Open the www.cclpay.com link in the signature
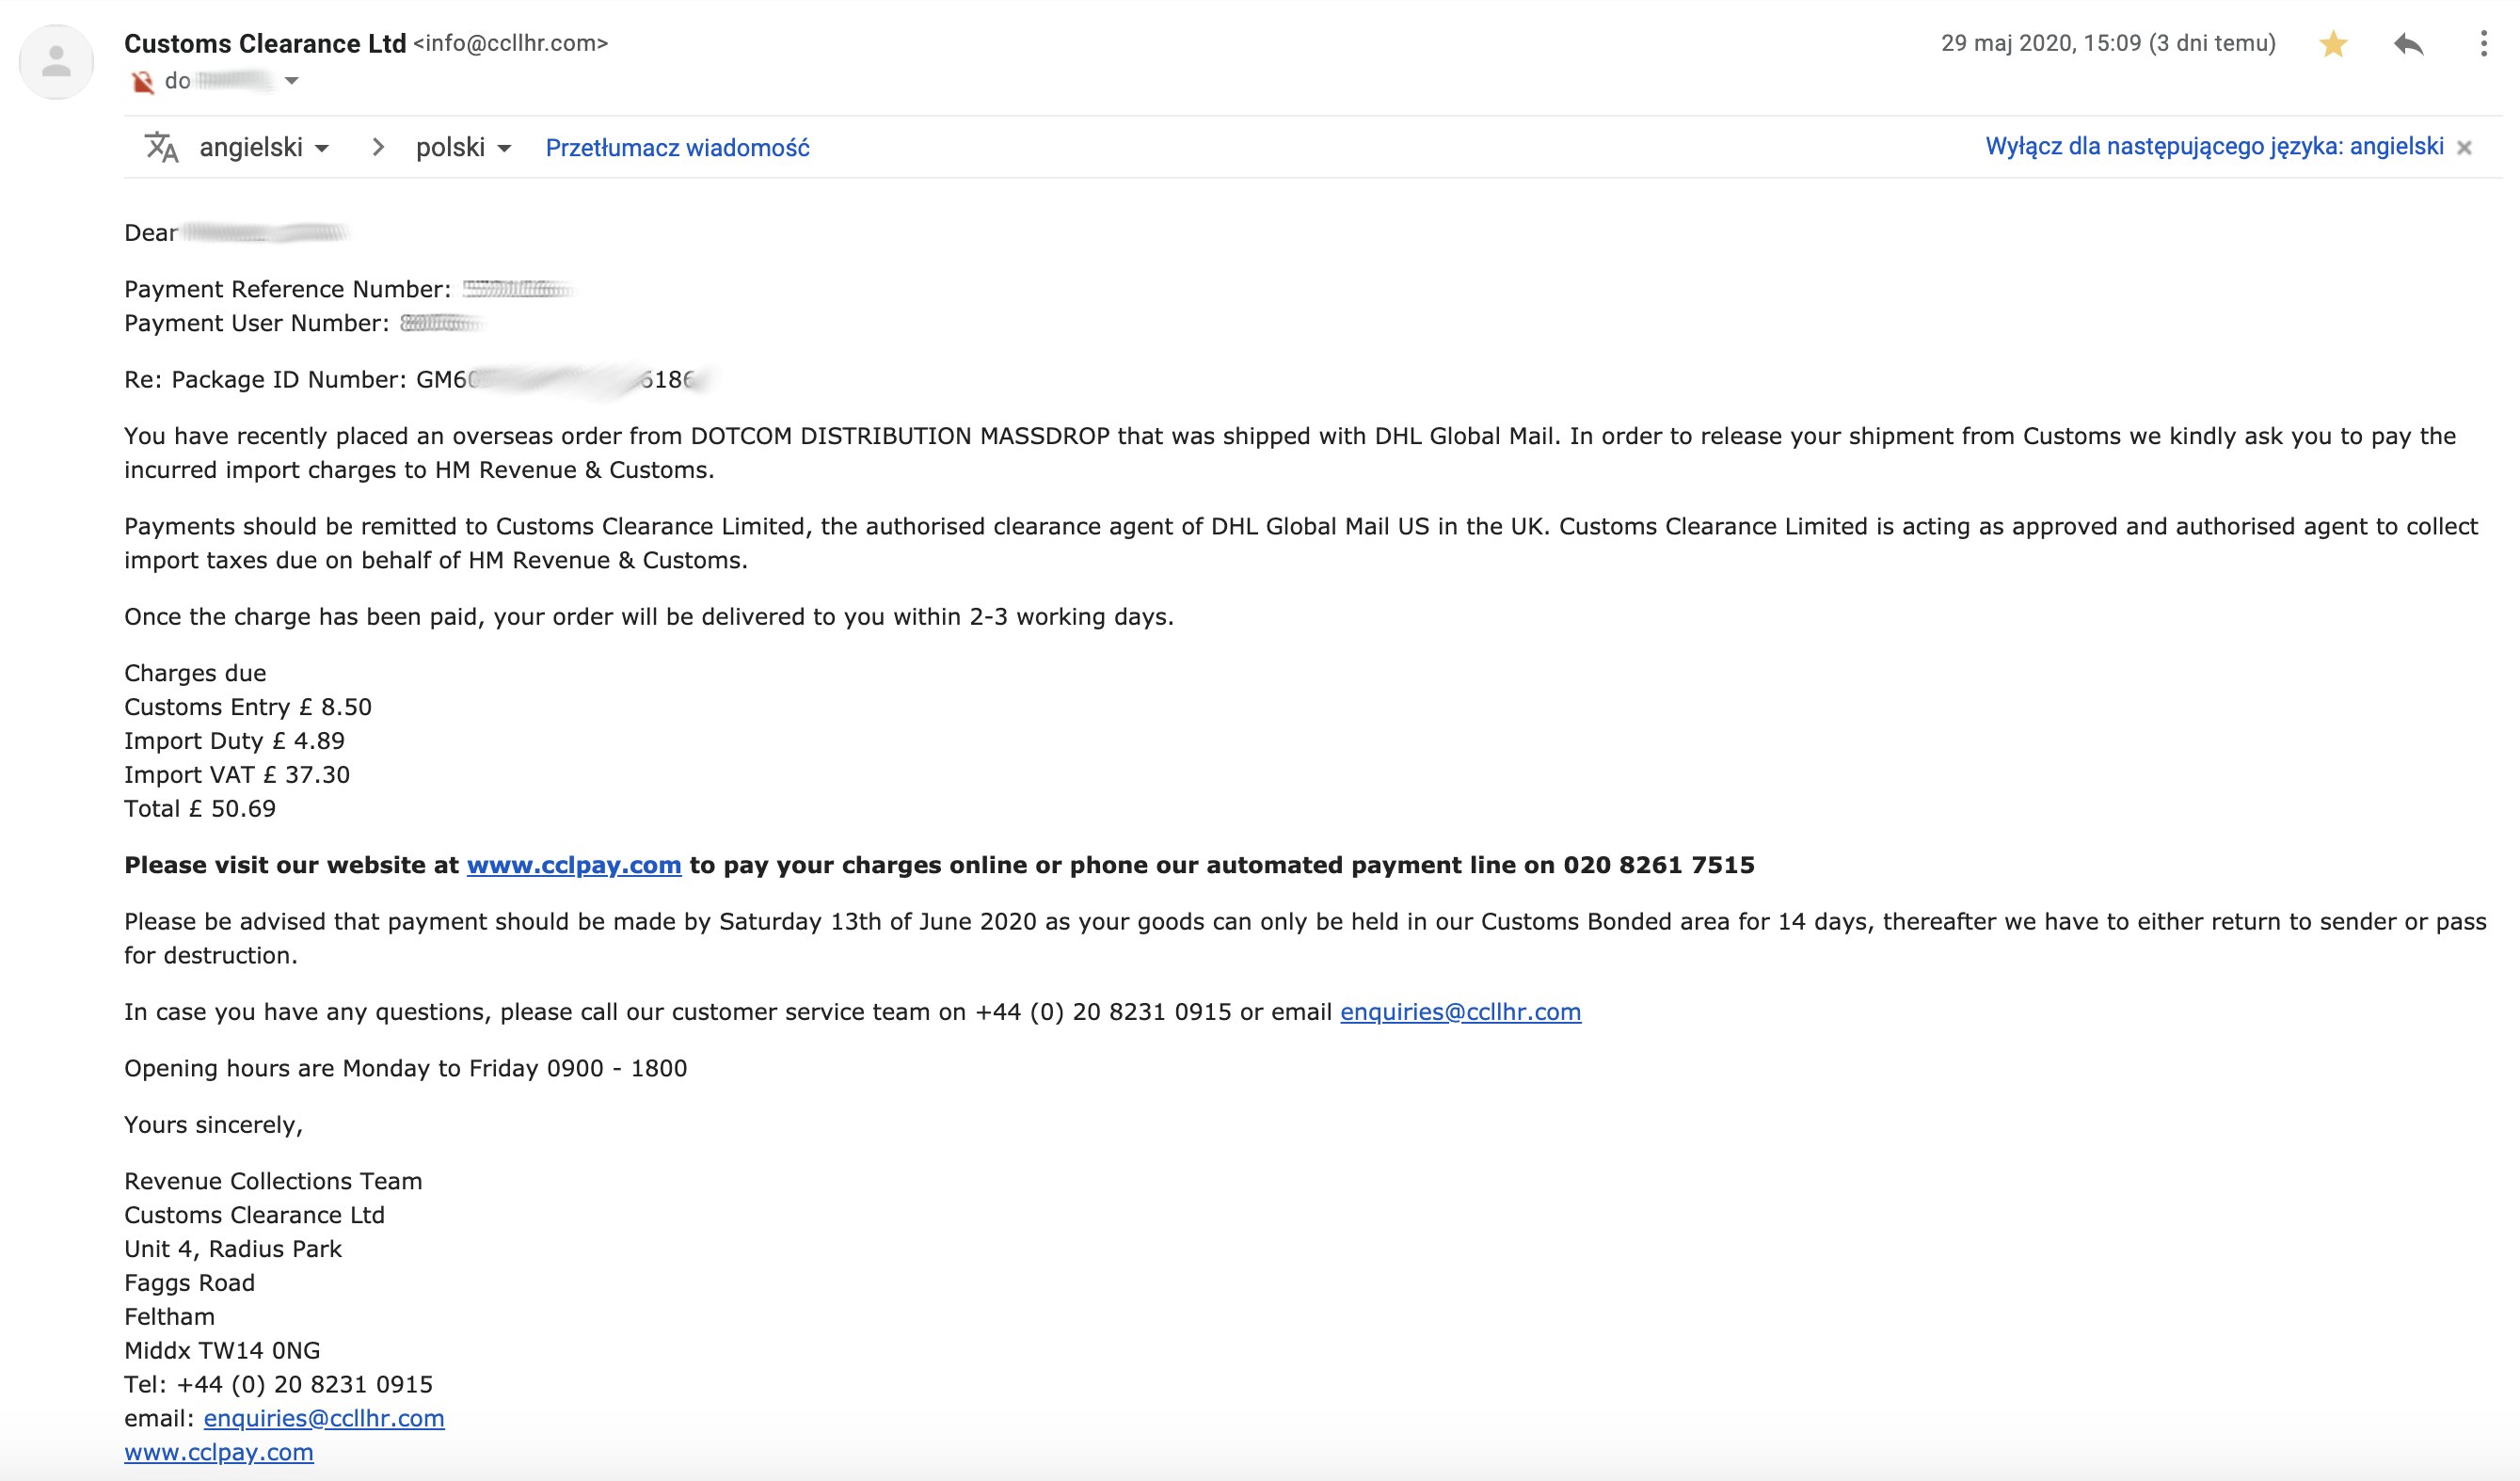This screenshot has width=2520, height=1481. point(218,1452)
